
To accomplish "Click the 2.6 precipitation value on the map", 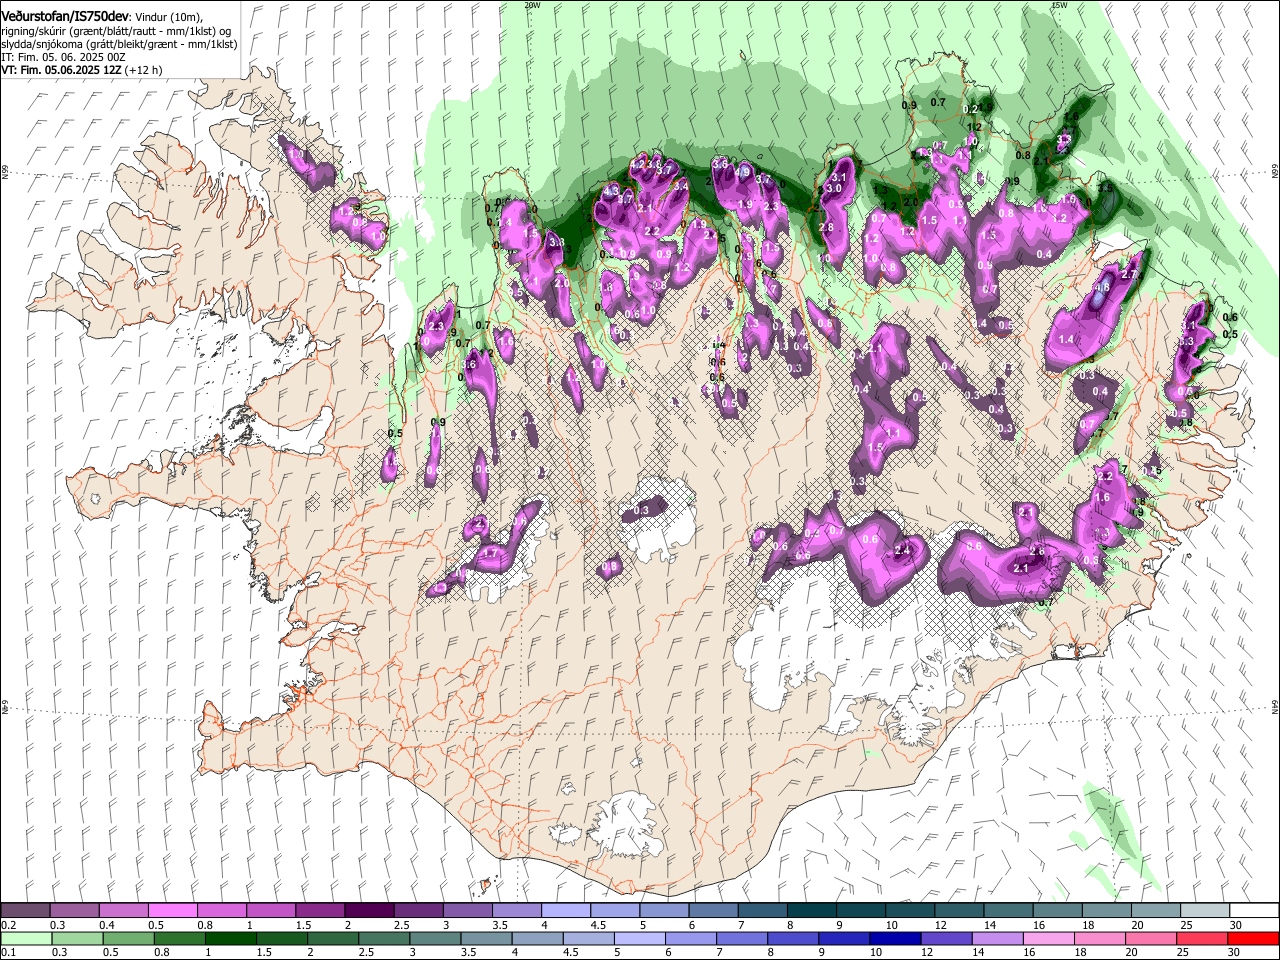I will pos(1037,552).
